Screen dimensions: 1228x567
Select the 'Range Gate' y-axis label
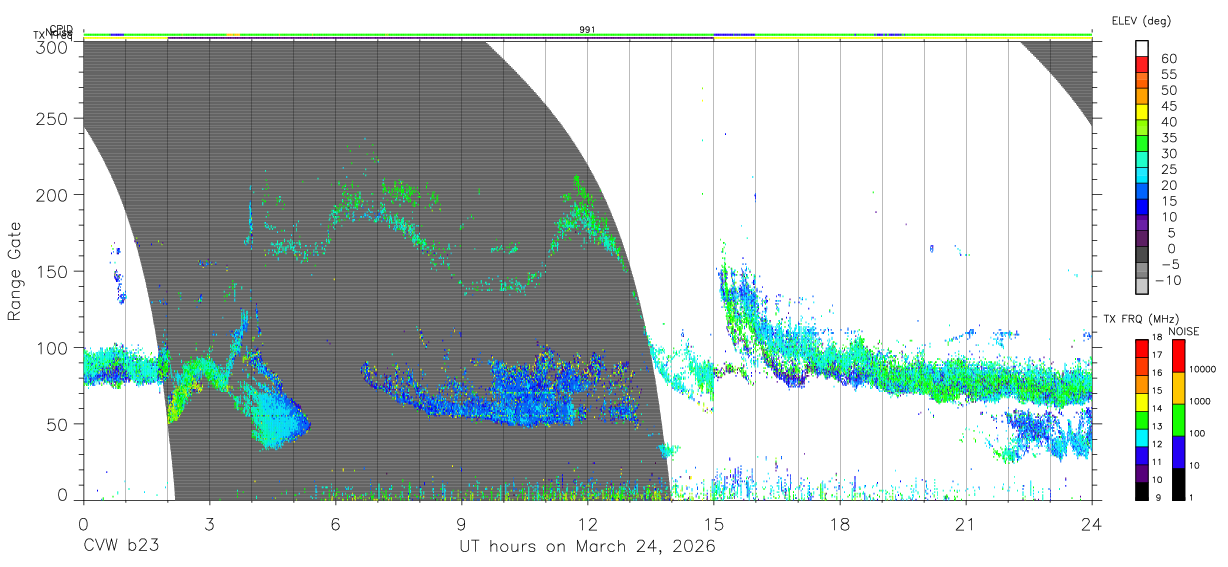15,272
